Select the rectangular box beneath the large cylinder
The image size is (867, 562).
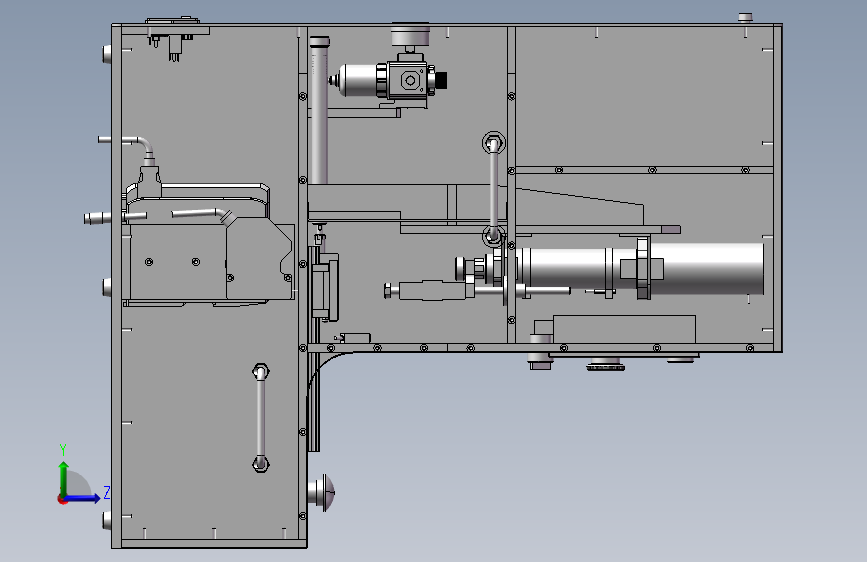pyautogui.click(x=624, y=329)
